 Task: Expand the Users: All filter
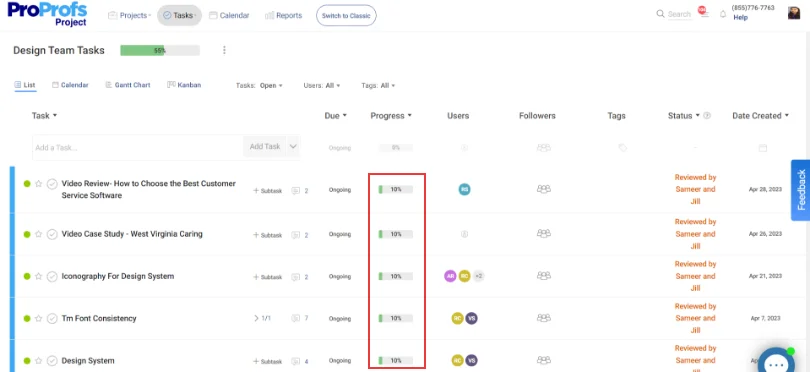coord(322,86)
